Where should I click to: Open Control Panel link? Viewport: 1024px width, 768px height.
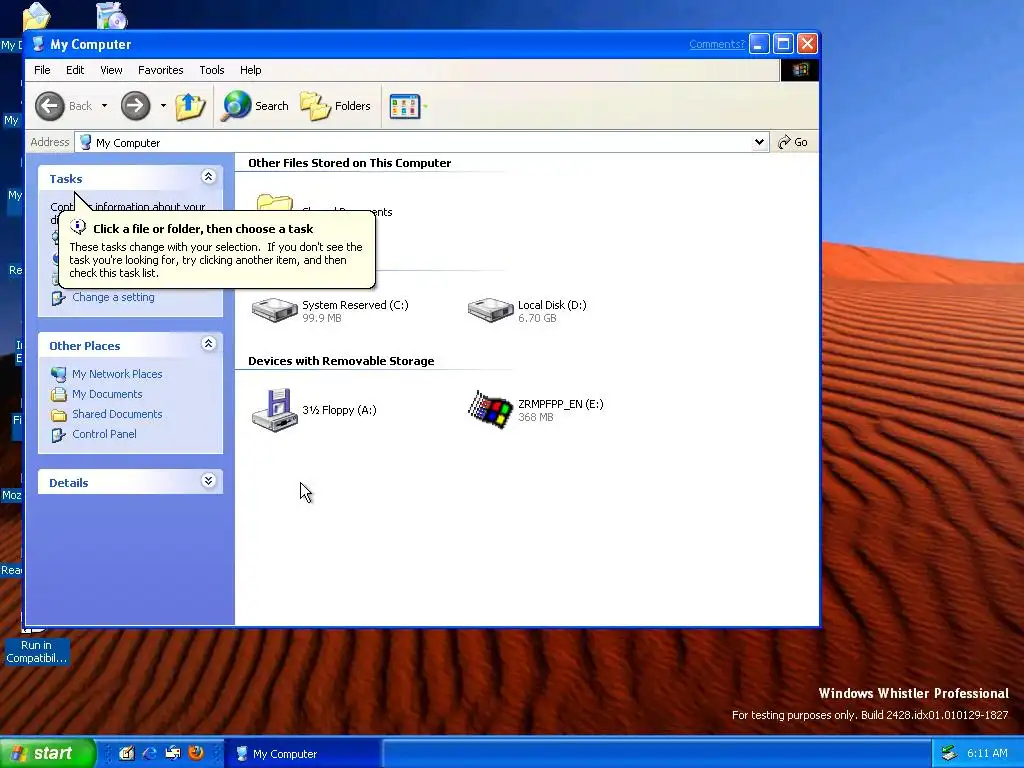(104, 434)
